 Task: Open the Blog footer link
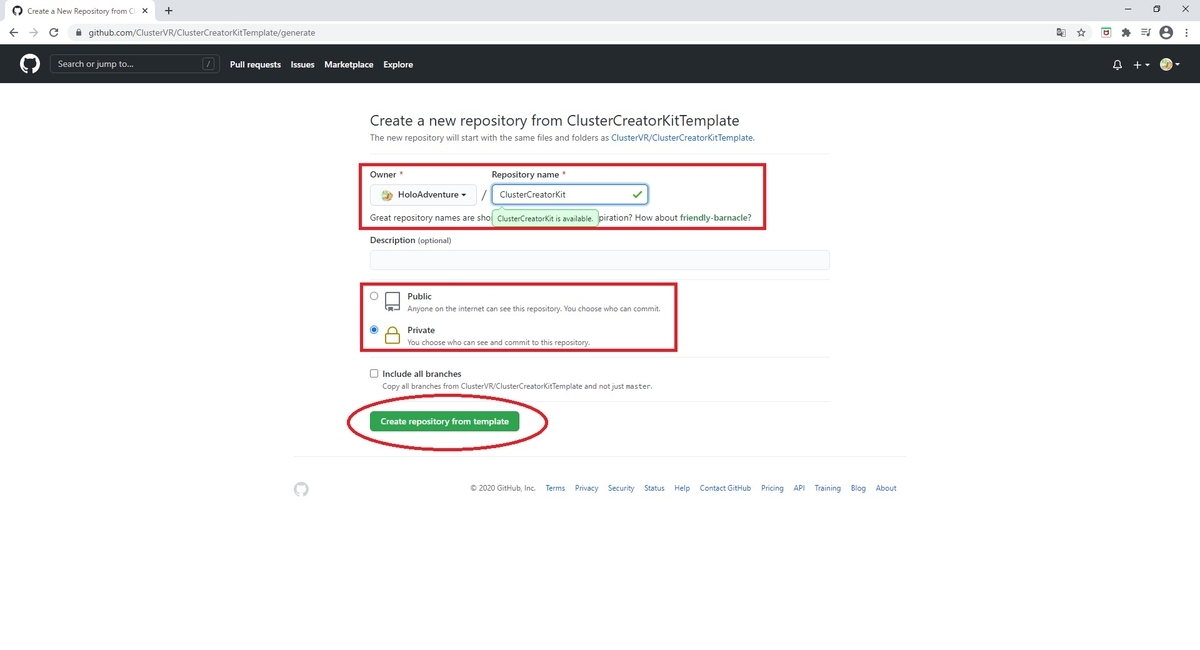click(858, 488)
